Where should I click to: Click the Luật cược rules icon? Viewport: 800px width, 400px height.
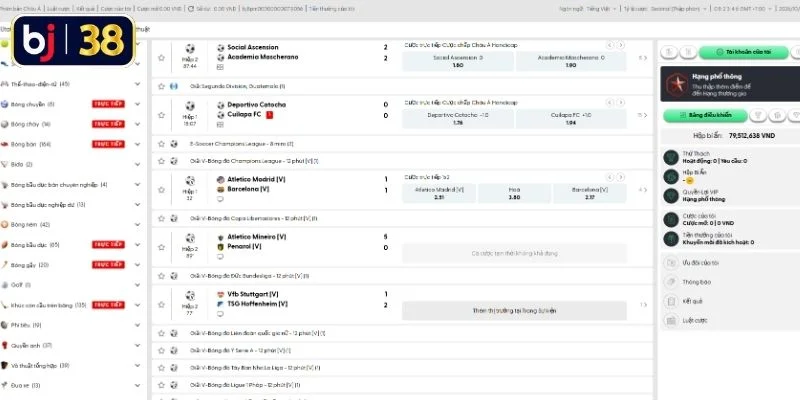pos(670,321)
